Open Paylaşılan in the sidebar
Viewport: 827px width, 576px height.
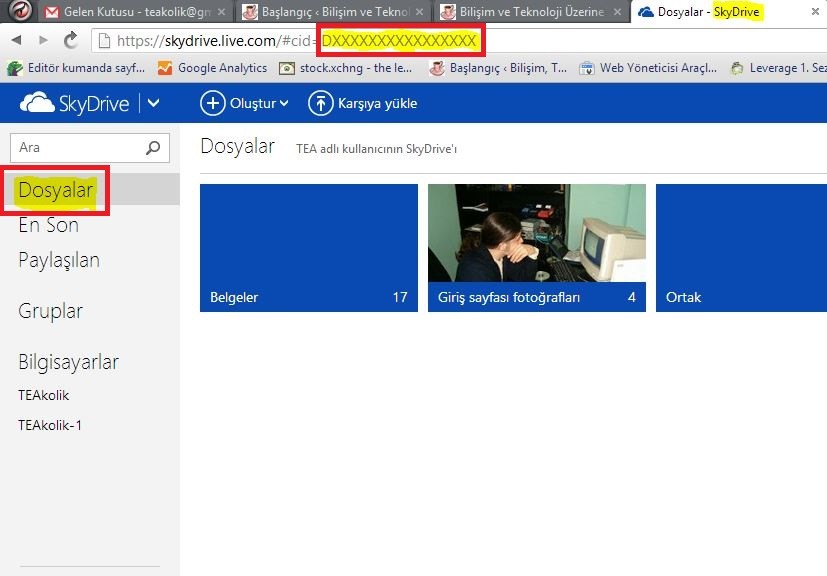point(59,261)
